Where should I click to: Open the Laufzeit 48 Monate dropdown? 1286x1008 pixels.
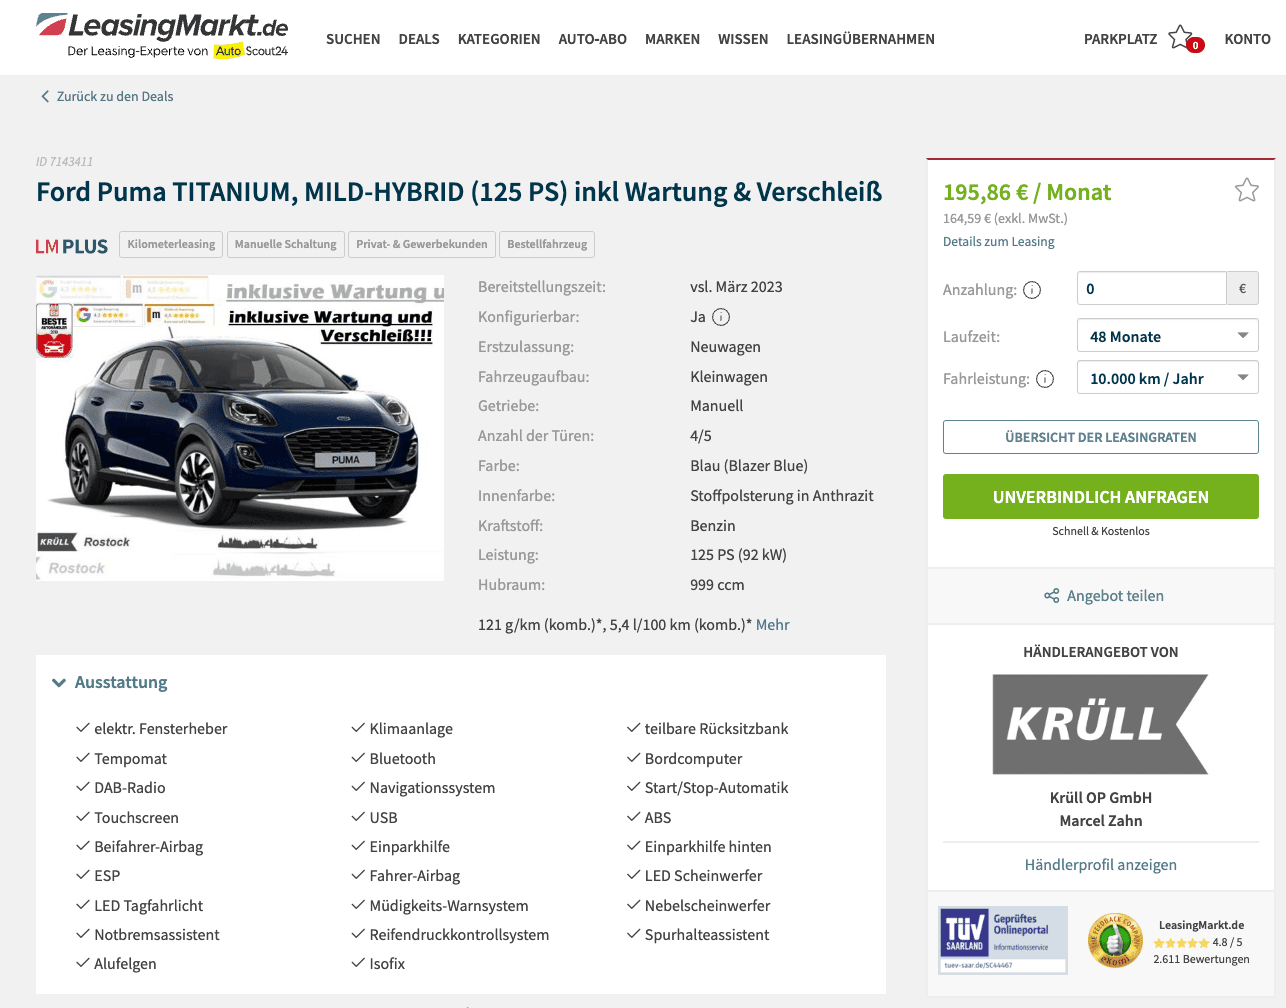click(x=1167, y=336)
